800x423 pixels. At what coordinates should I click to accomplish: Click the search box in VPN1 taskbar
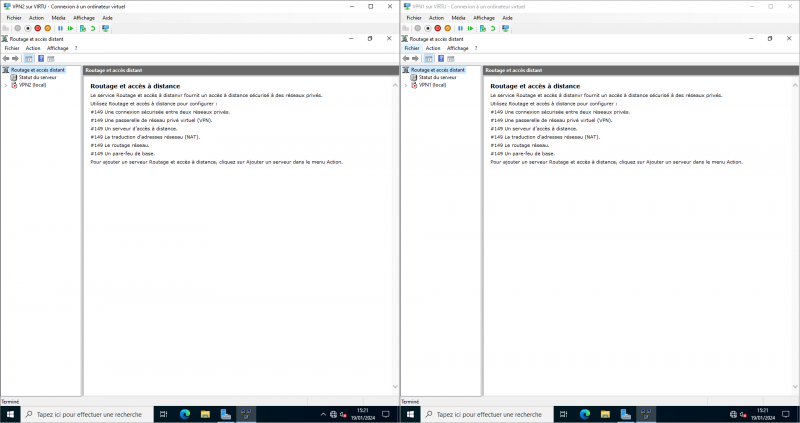(487, 414)
